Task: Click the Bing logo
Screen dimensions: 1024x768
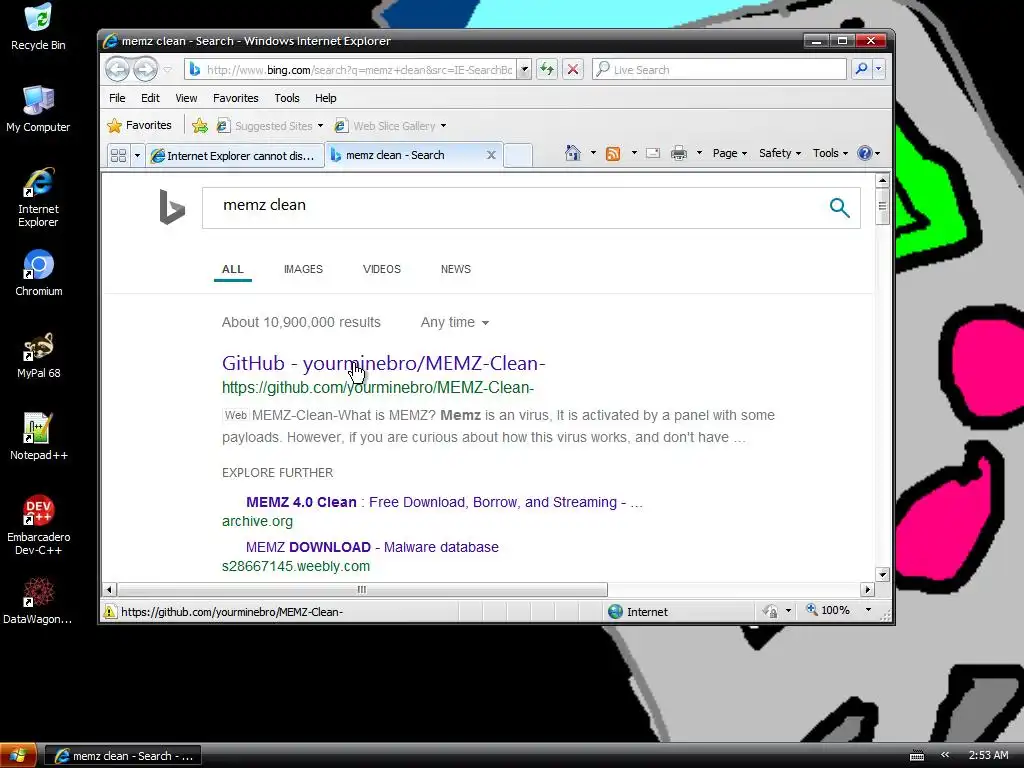Action: [x=172, y=207]
